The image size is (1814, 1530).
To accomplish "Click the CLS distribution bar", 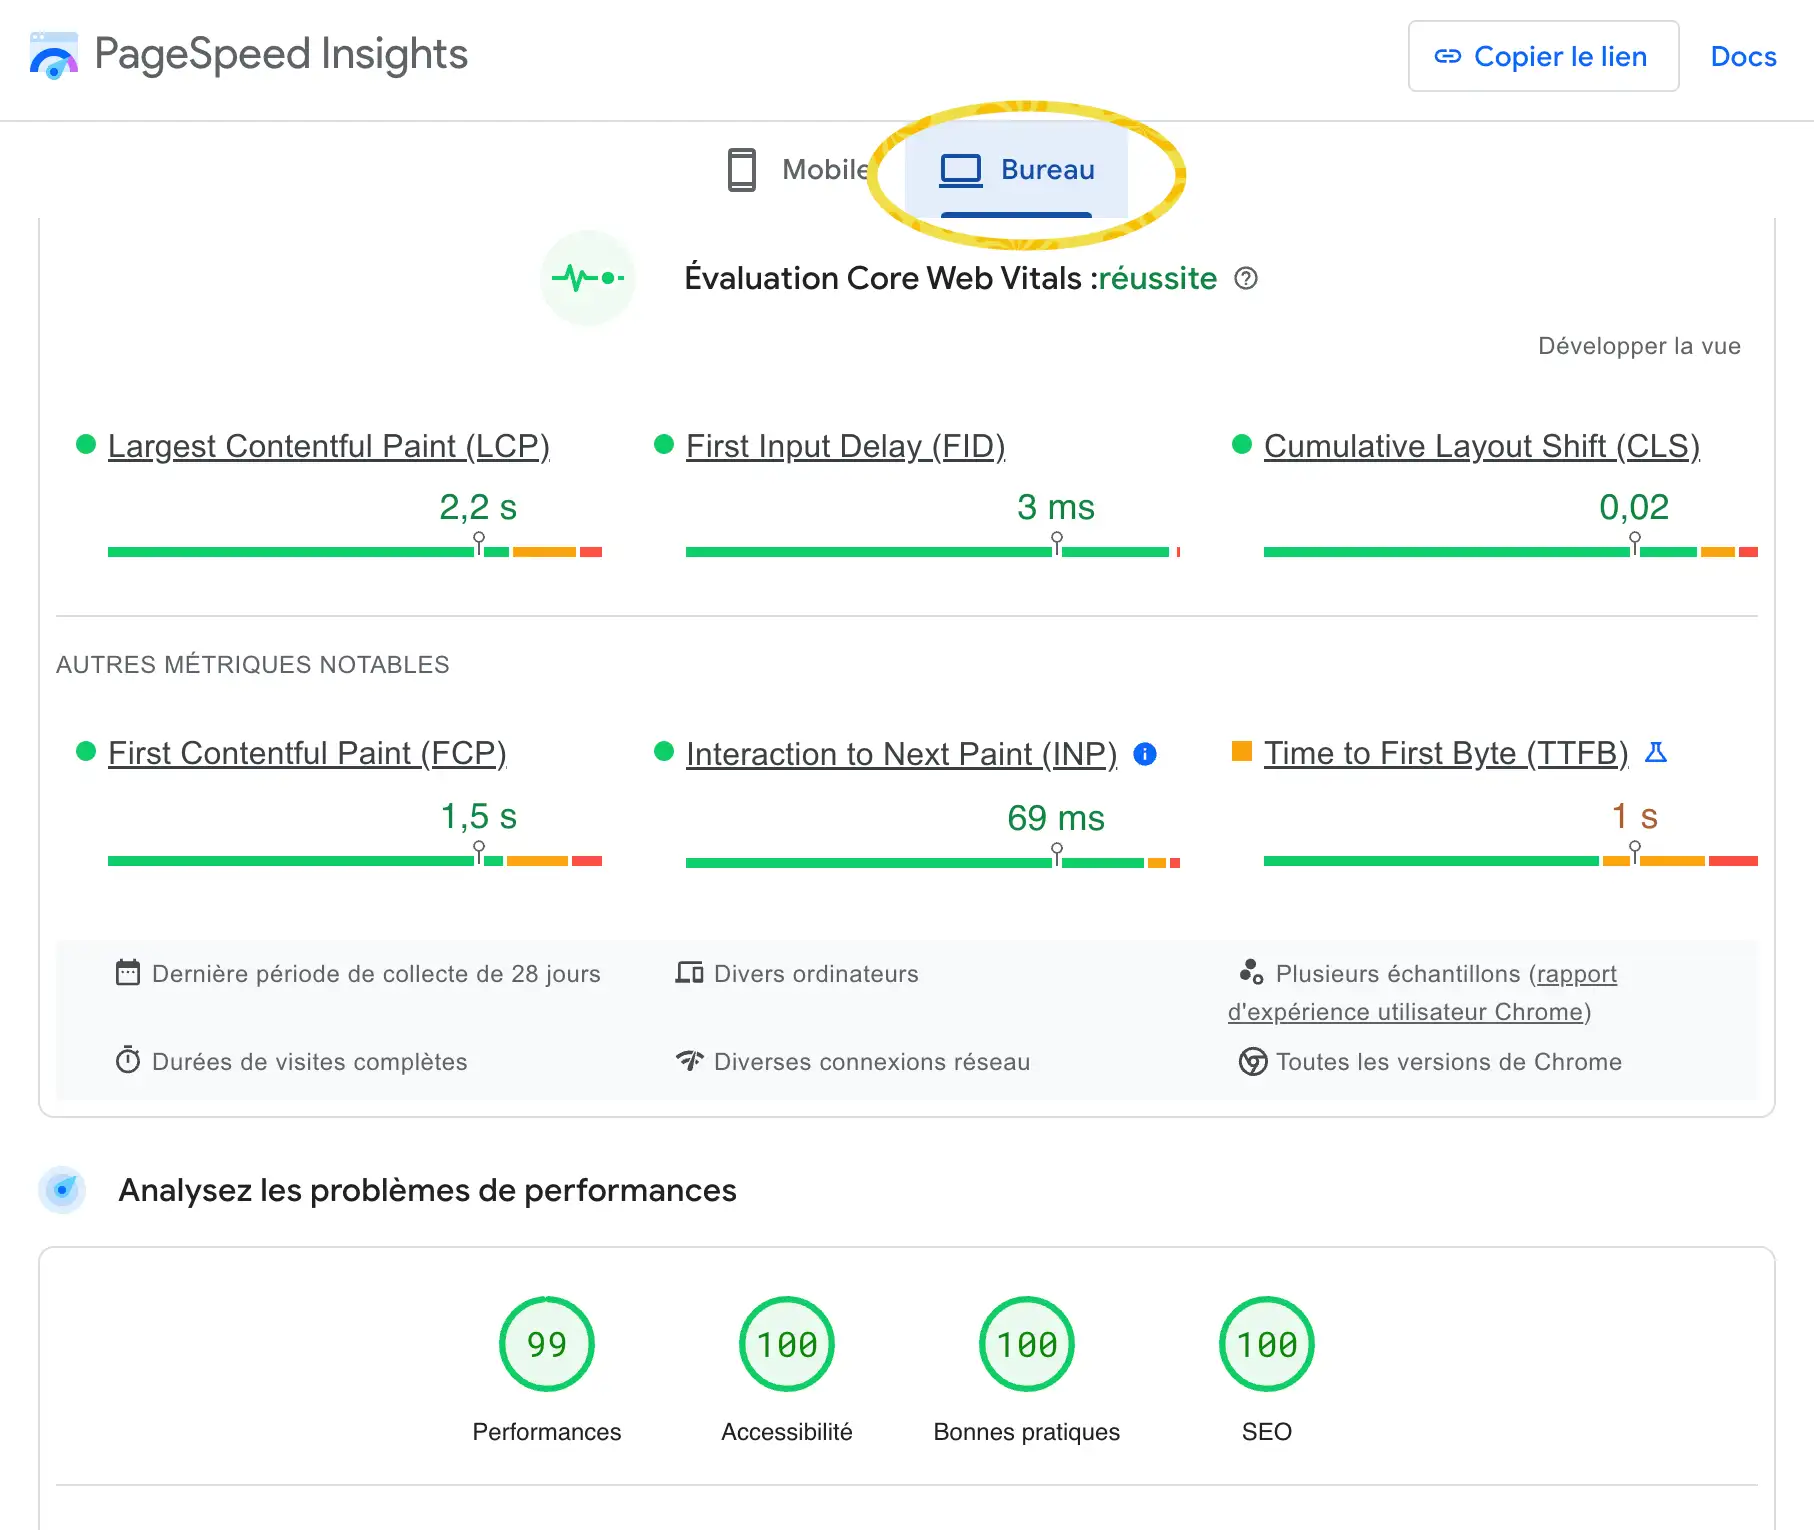I will [x=1511, y=551].
